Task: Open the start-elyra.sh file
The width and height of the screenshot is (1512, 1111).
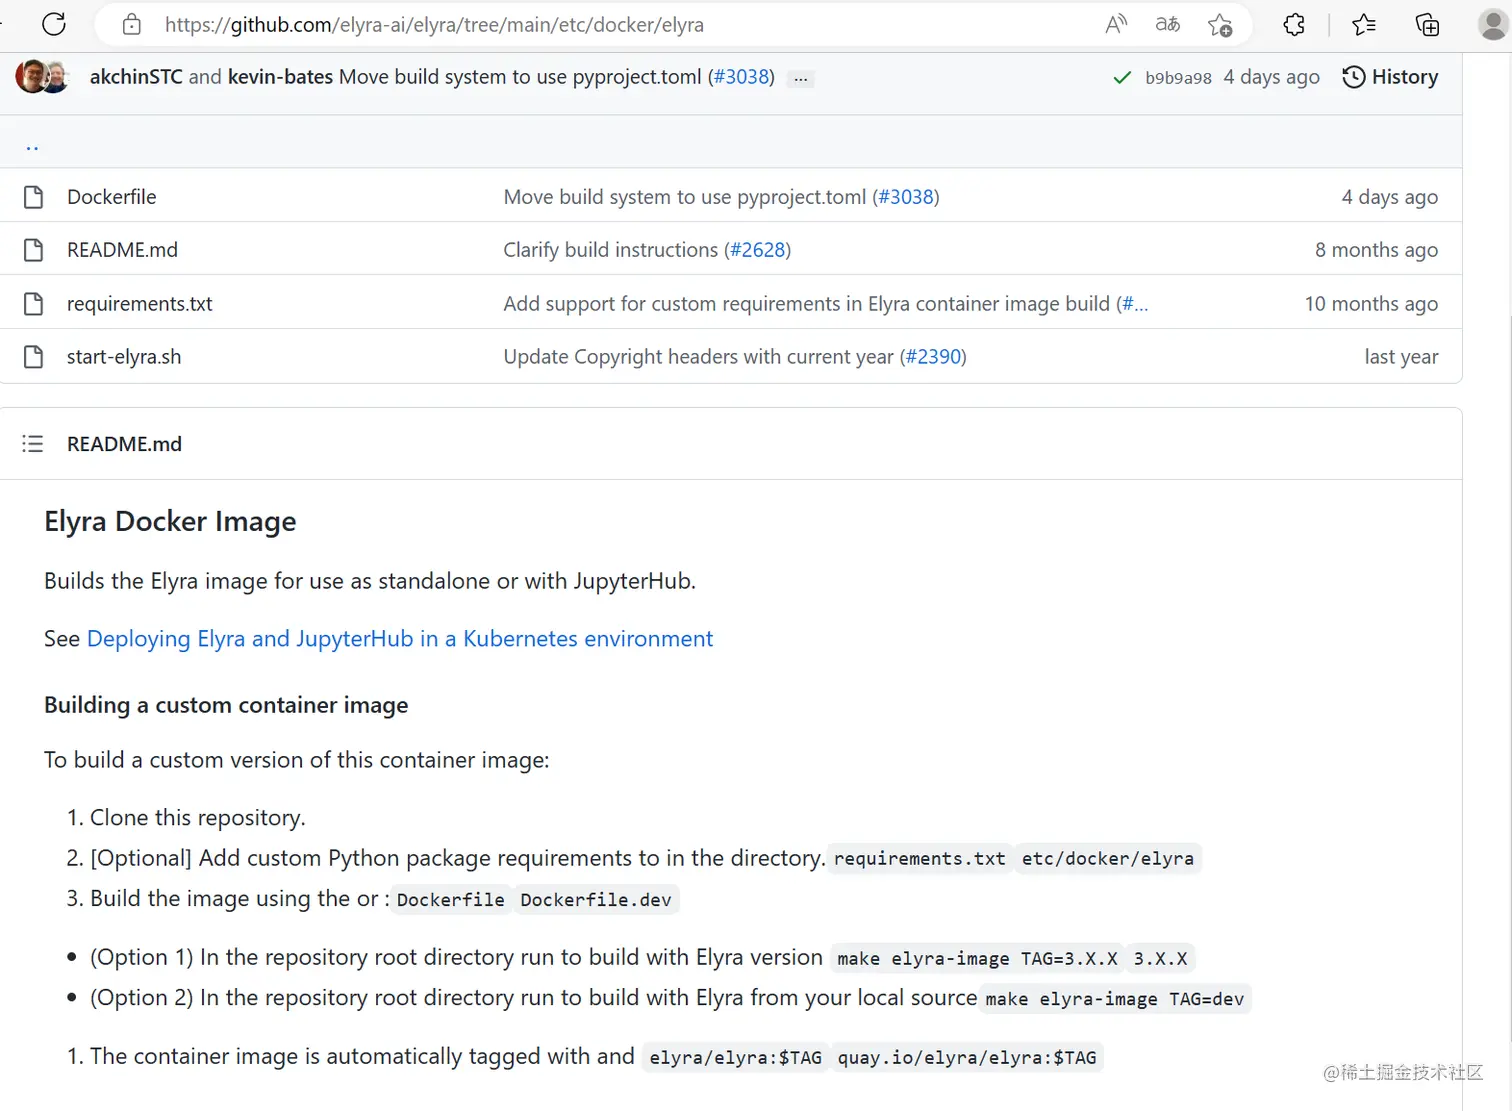Action: (x=124, y=357)
